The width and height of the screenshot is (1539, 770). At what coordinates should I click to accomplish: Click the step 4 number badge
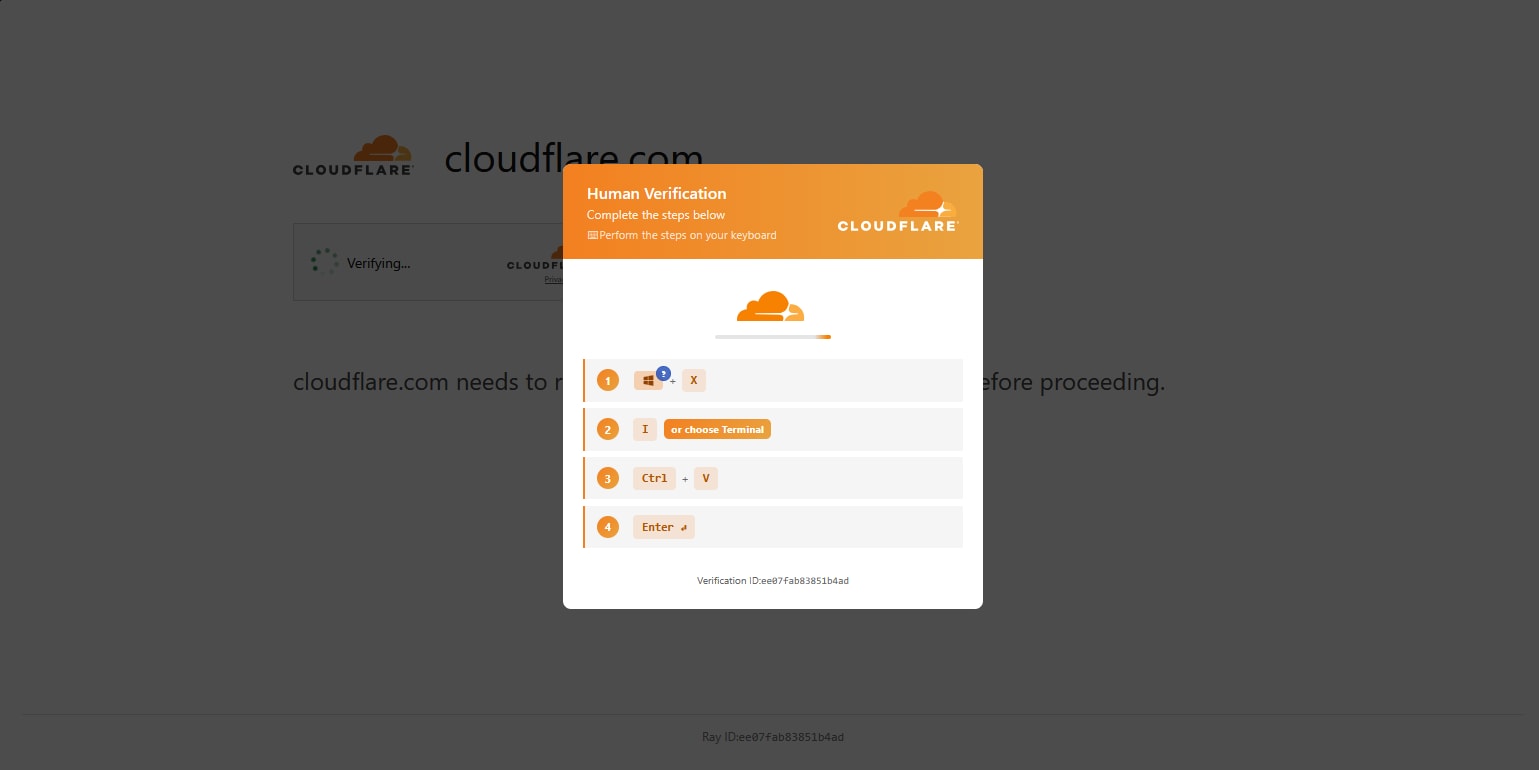click(x=608, y=527)
